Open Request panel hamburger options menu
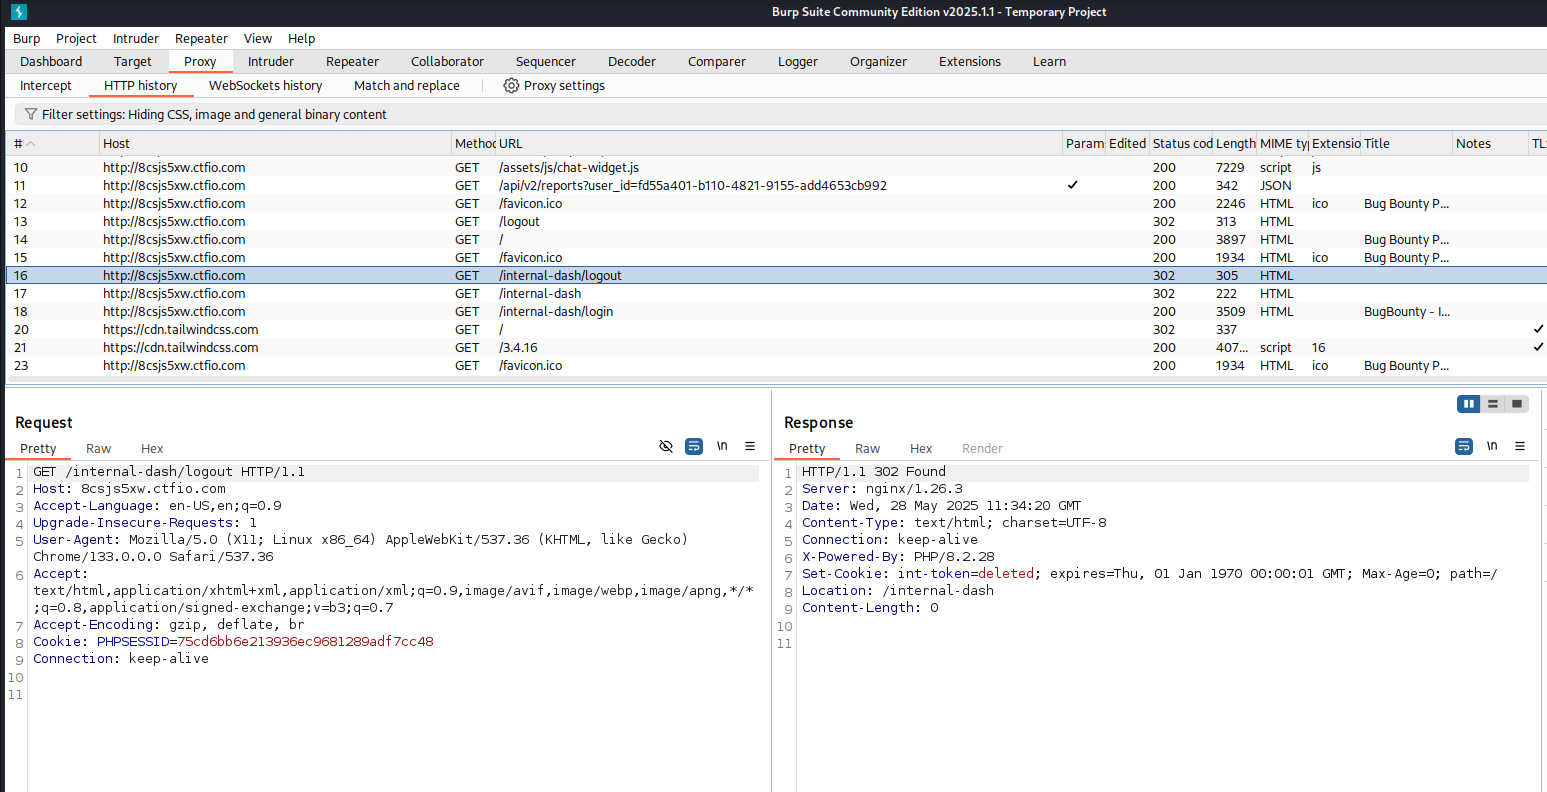The width and height of the screenshot is (1547, 792). pos(750,447)
